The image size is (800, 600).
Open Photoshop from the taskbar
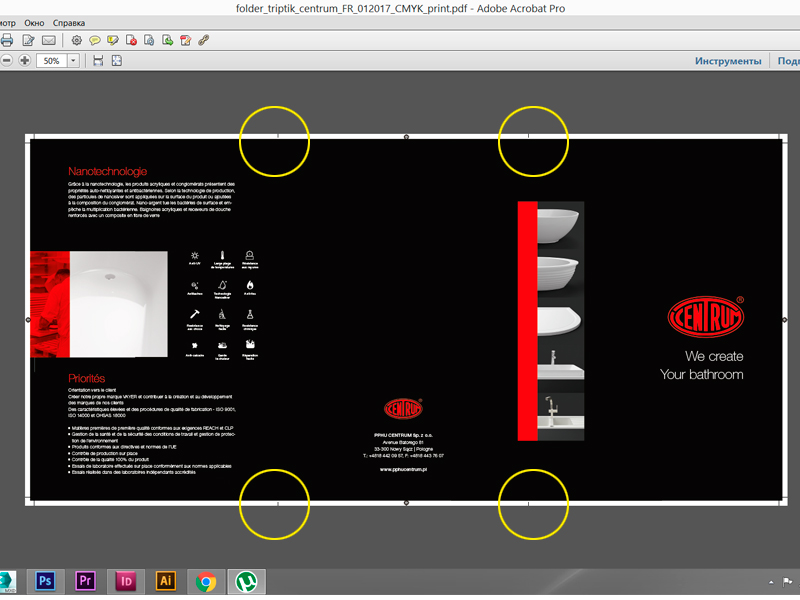[45, 581]
